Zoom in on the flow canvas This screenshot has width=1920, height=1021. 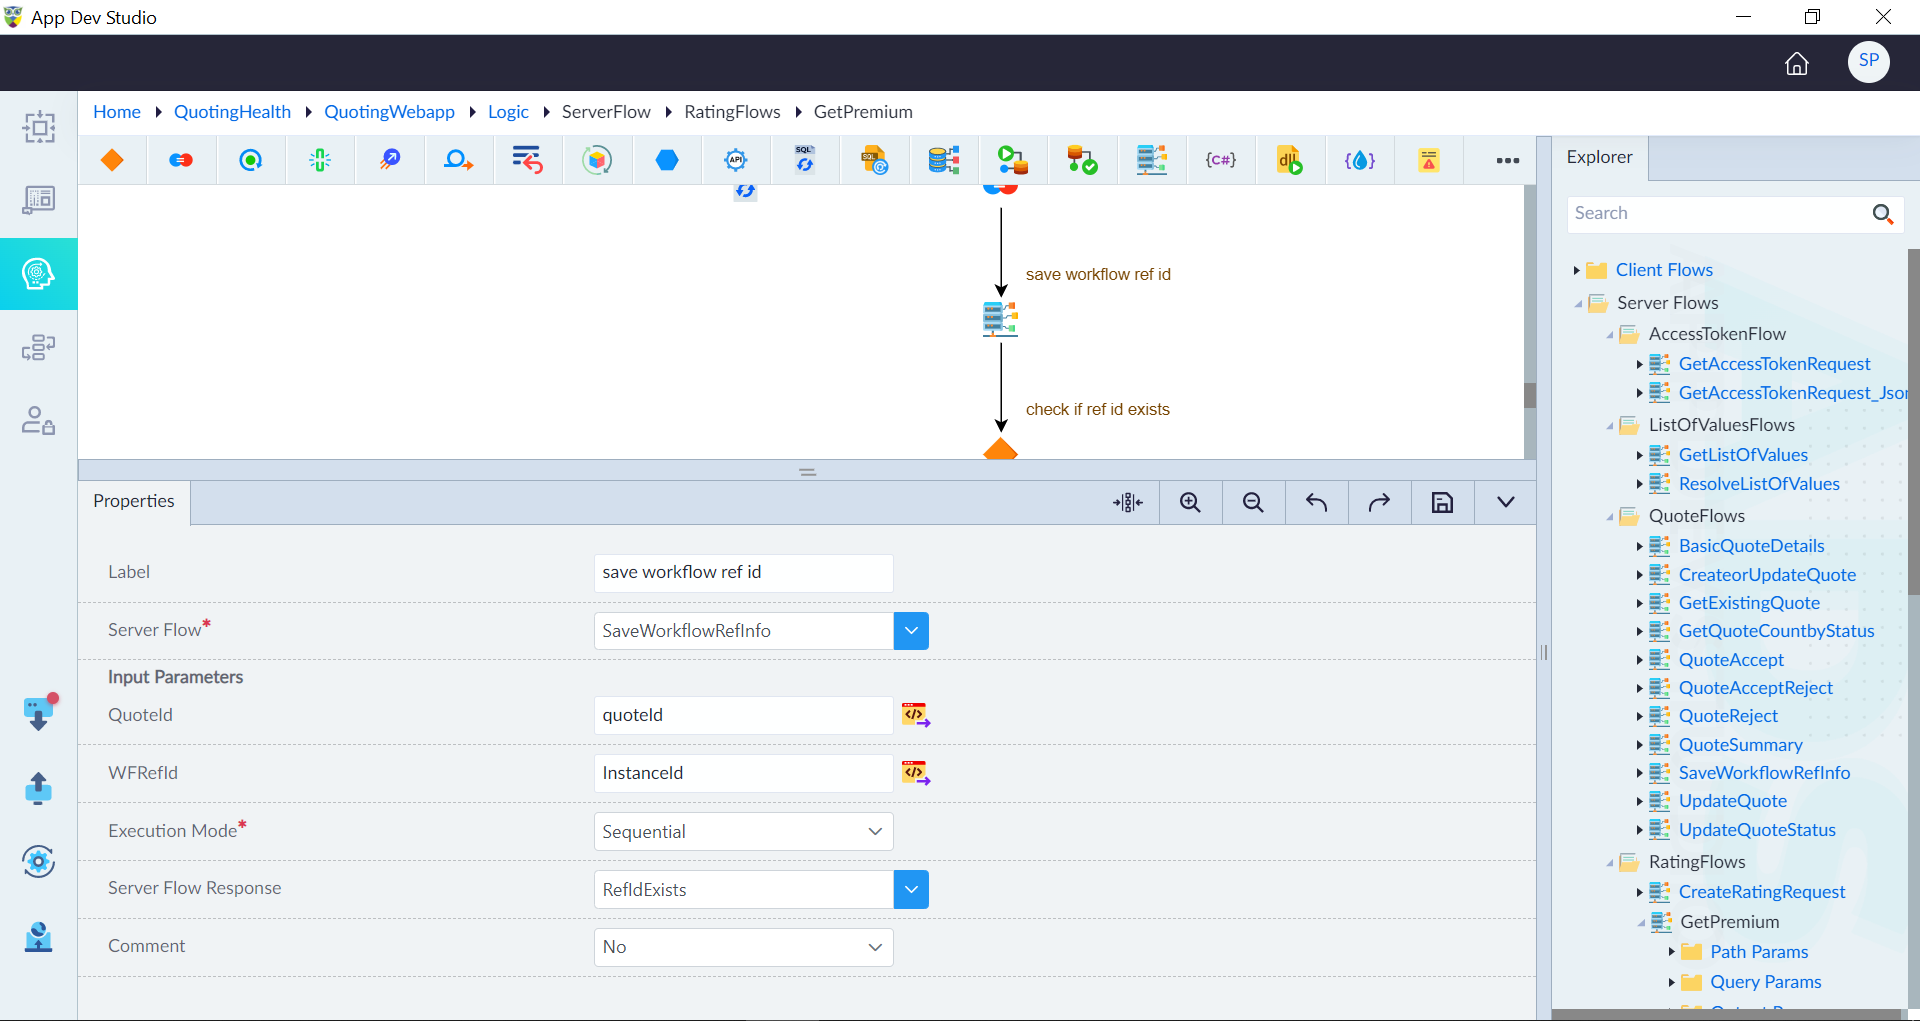1190,503
